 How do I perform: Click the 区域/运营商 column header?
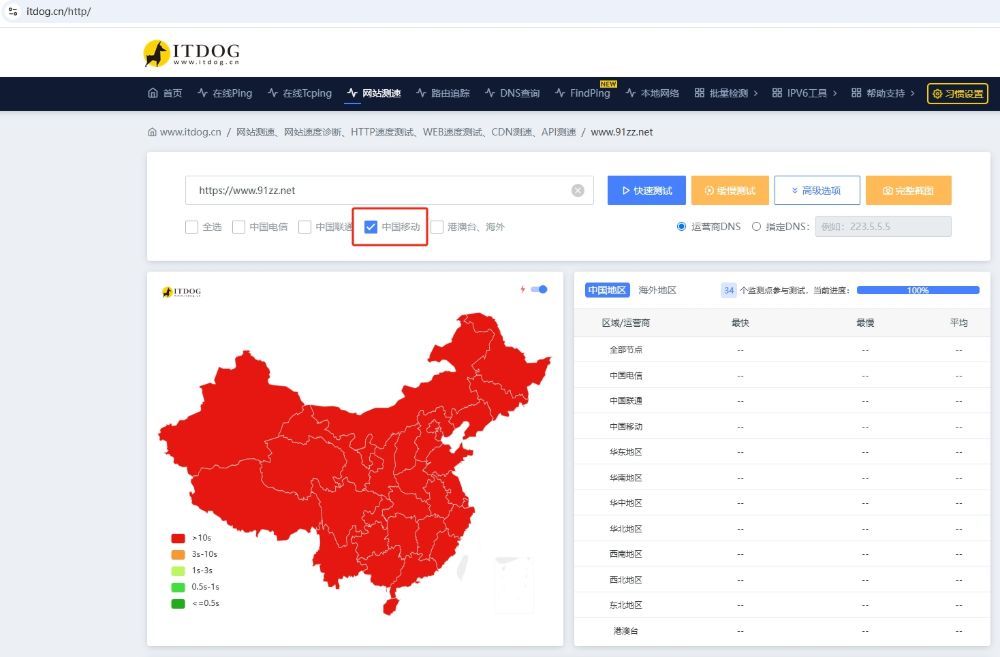(x=626, y=323)
